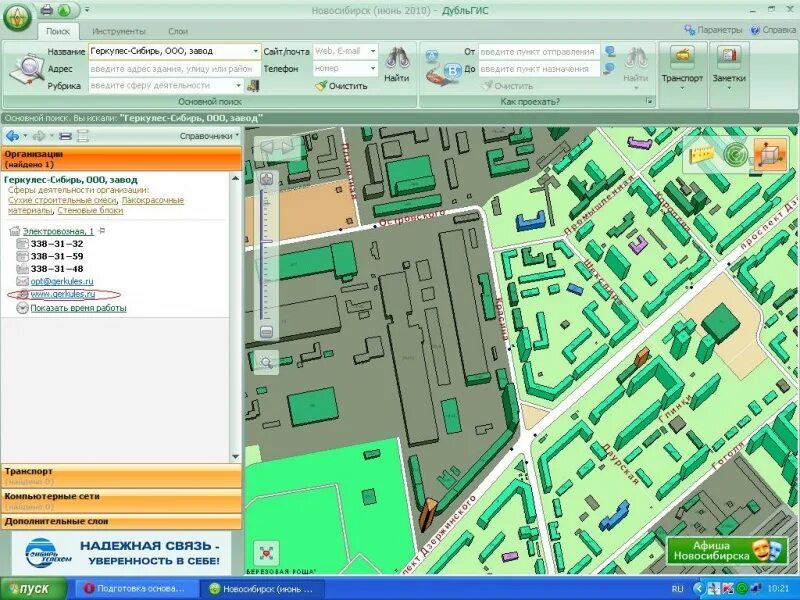
Task: Click results list scrollbar up arrow
Action: [235, 178]
